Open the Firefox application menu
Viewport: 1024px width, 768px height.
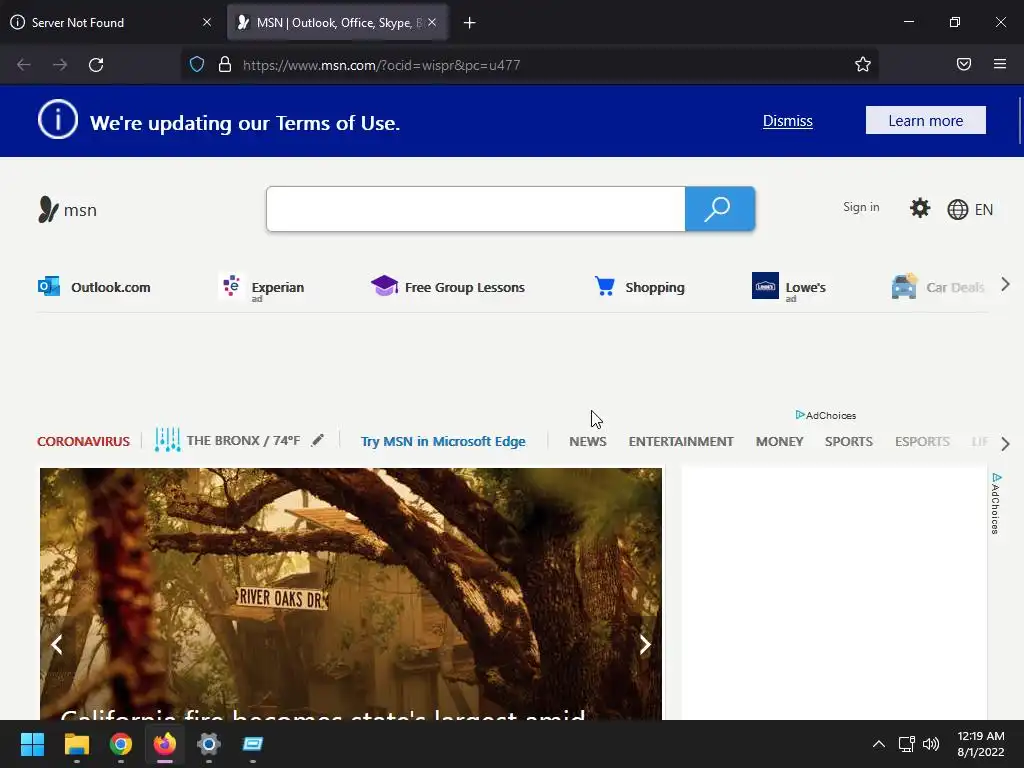click(x=1000, y=64)
